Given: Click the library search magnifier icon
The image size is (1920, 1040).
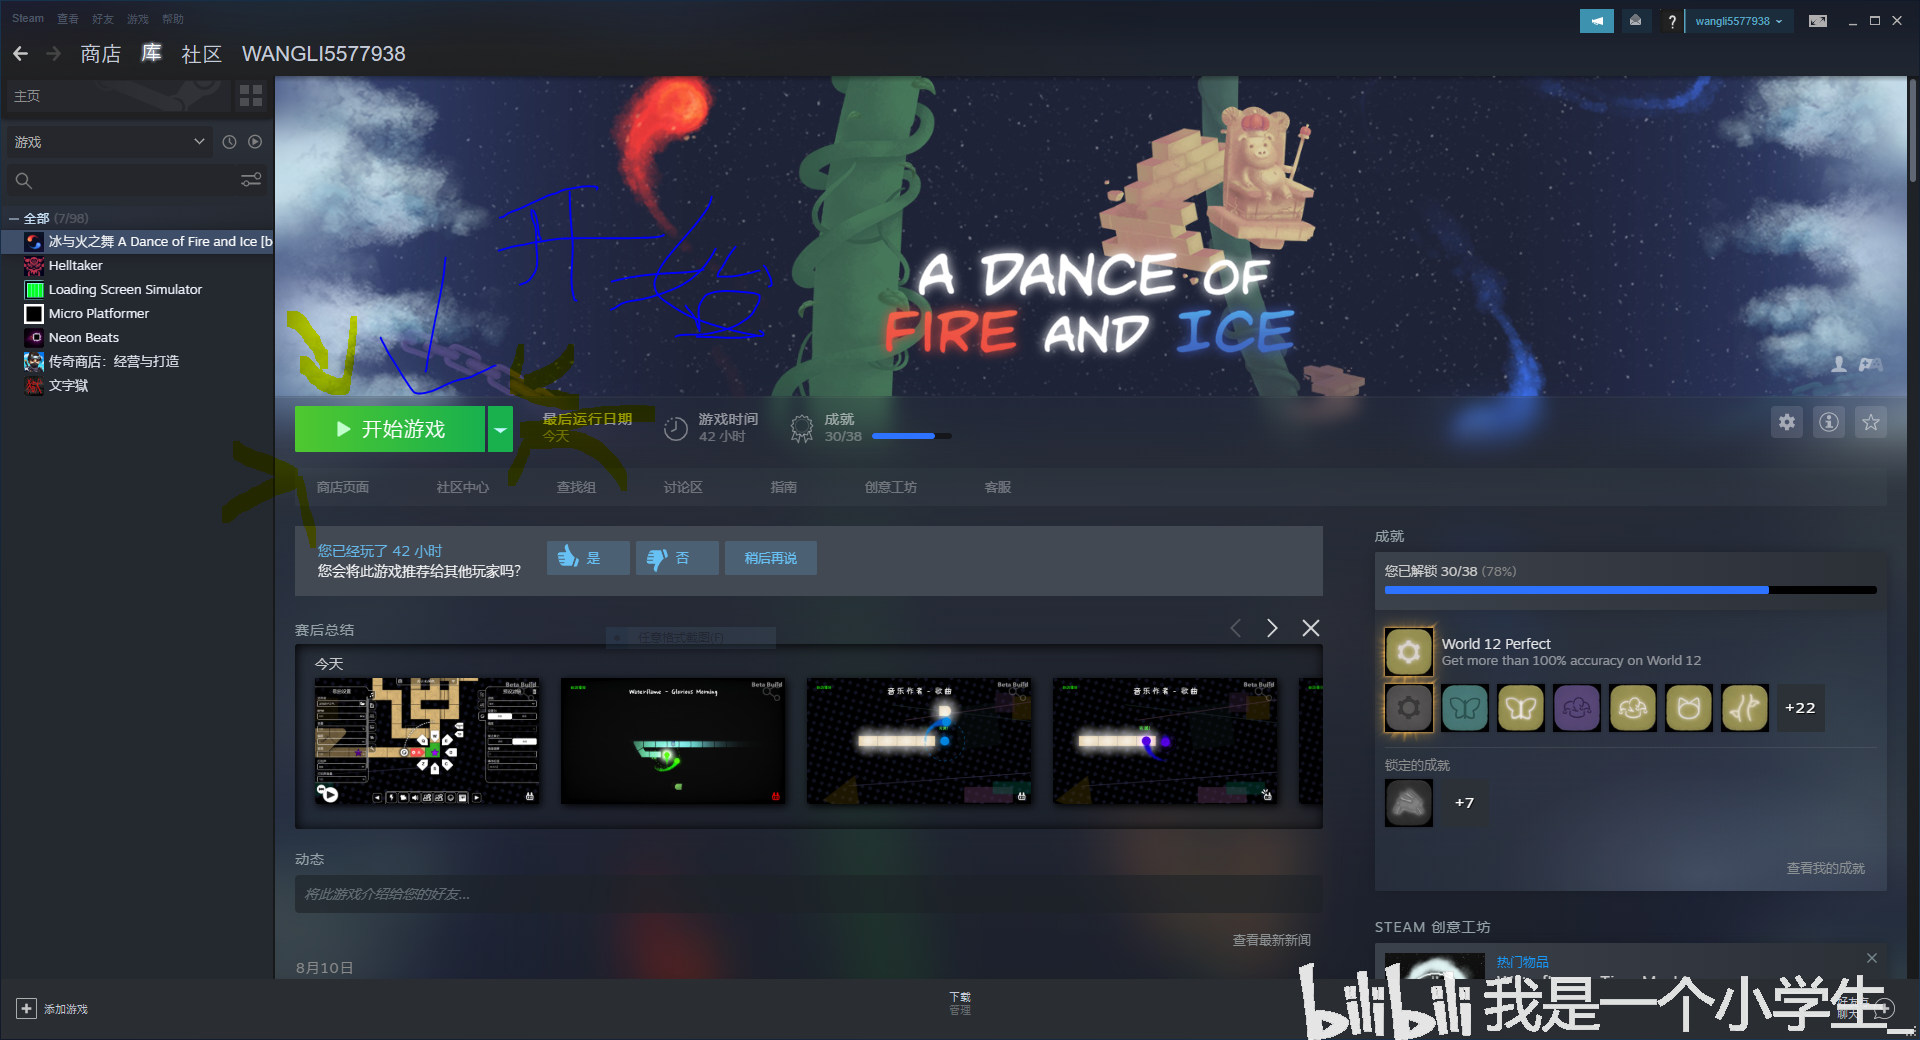Looking at the screenshot, I should (x=24, y=181).
